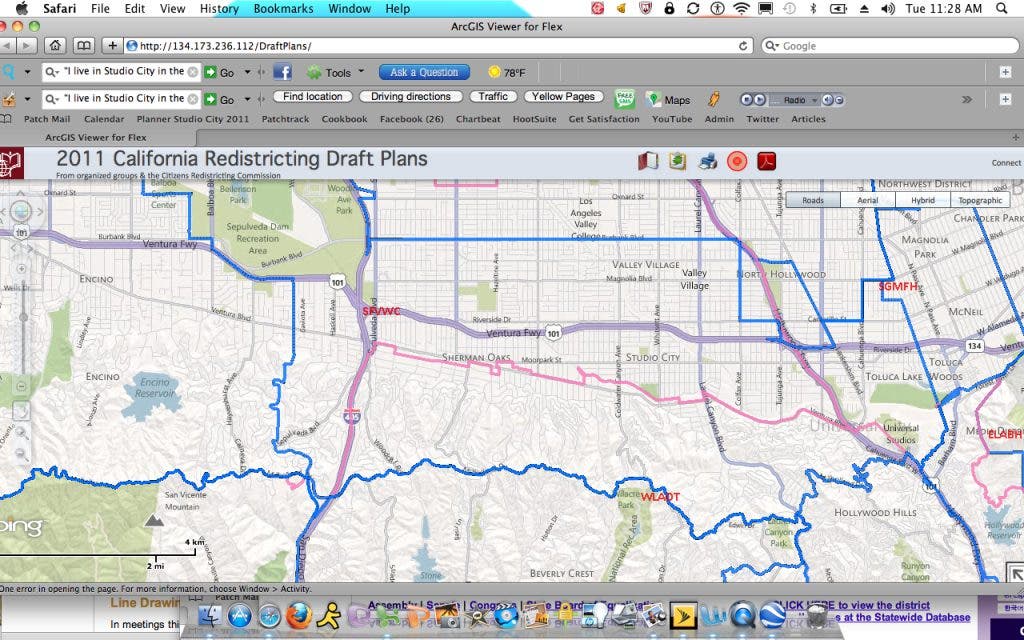The image size is (1024, 640).
Task: Open the Edit menu
Action: pos(135,8)
